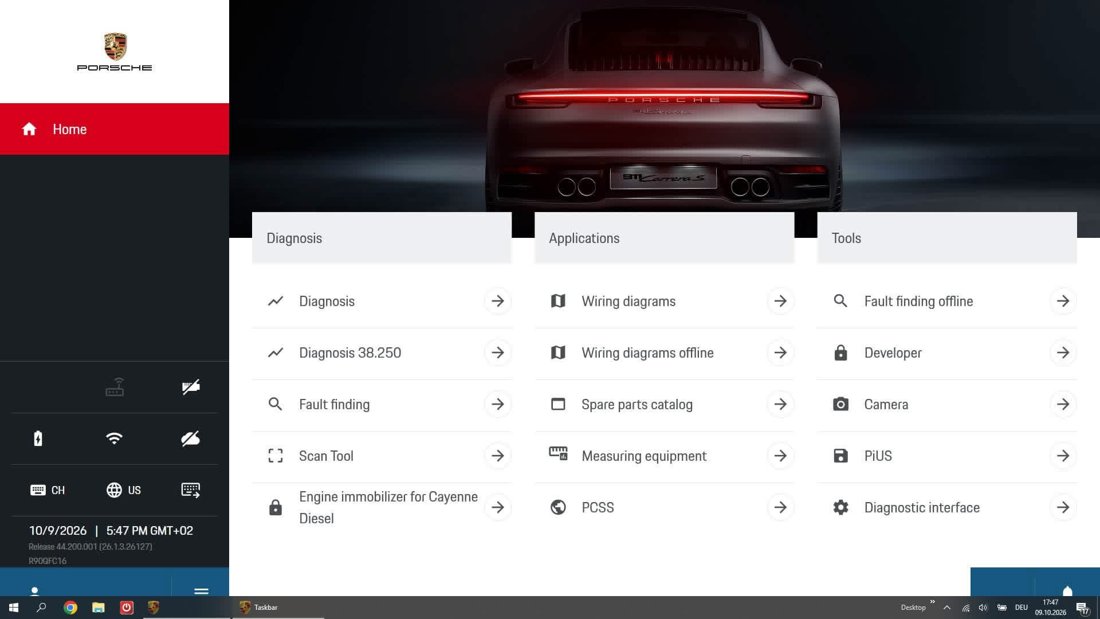Viewport: 1100px width, 619px height.
Task: Click the router connection icon in sidebar
Action: click(114, 387)
